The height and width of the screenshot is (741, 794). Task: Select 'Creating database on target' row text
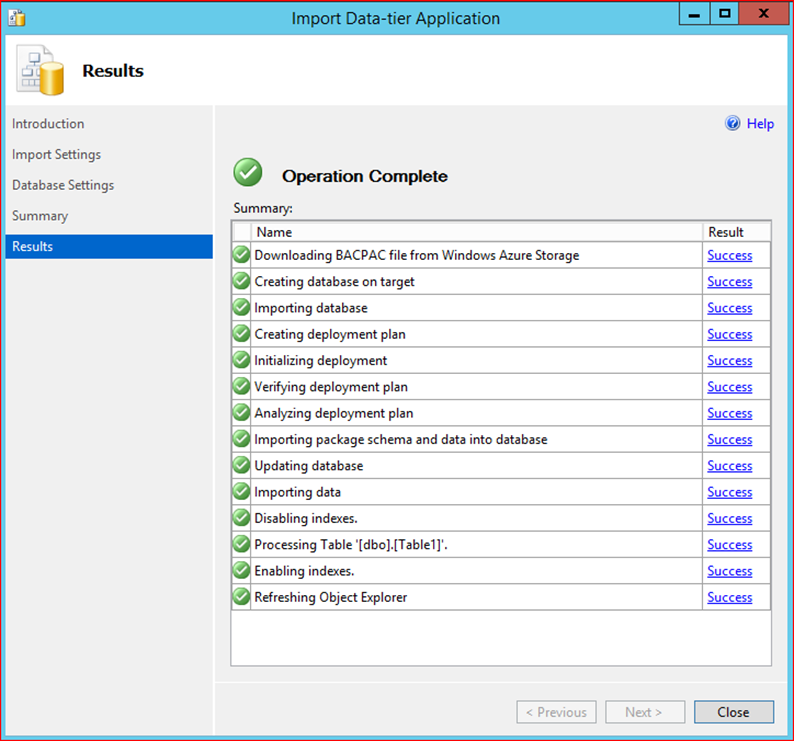[334, 282]
